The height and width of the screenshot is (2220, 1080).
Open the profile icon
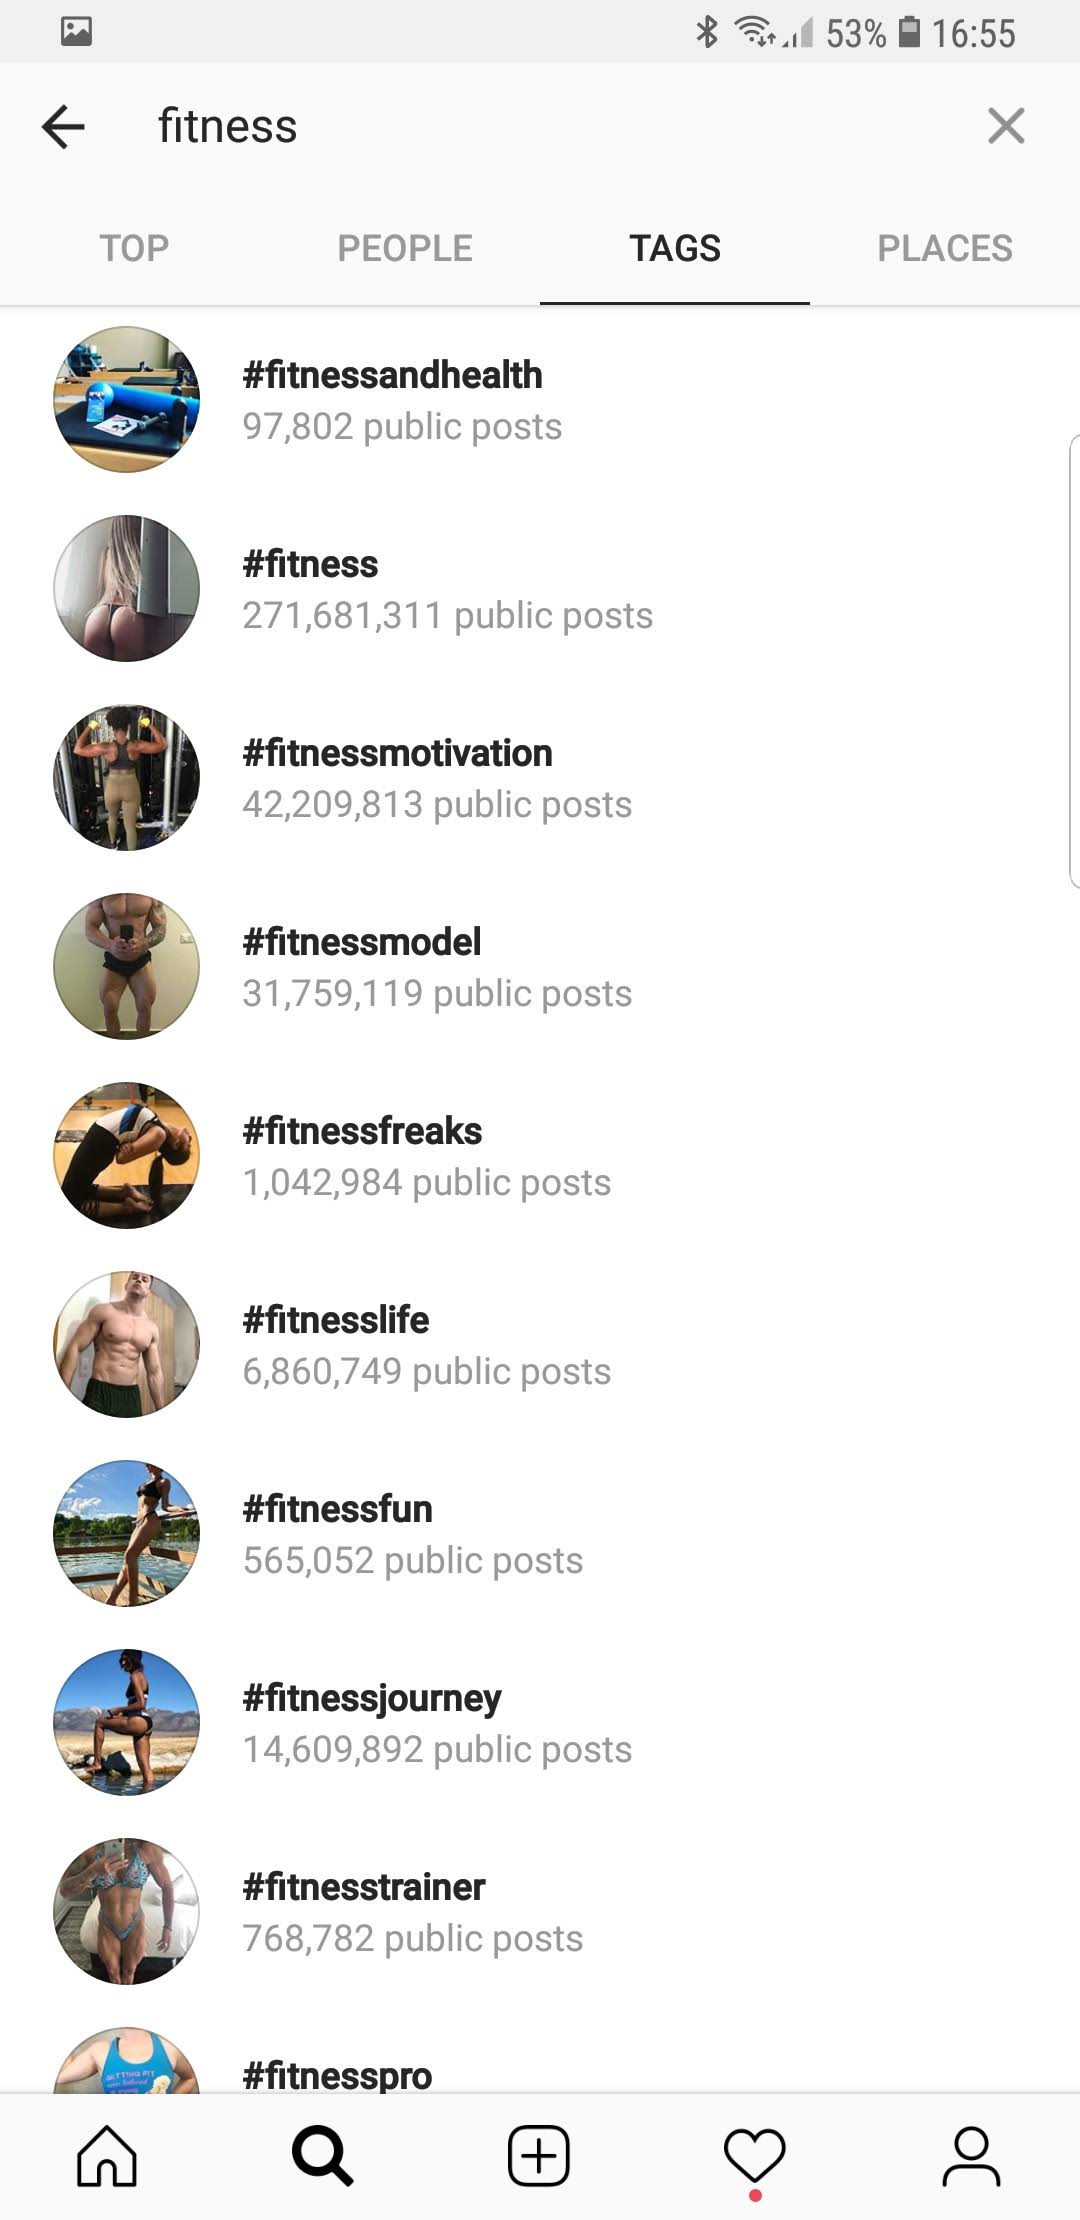pos(971,2156)
